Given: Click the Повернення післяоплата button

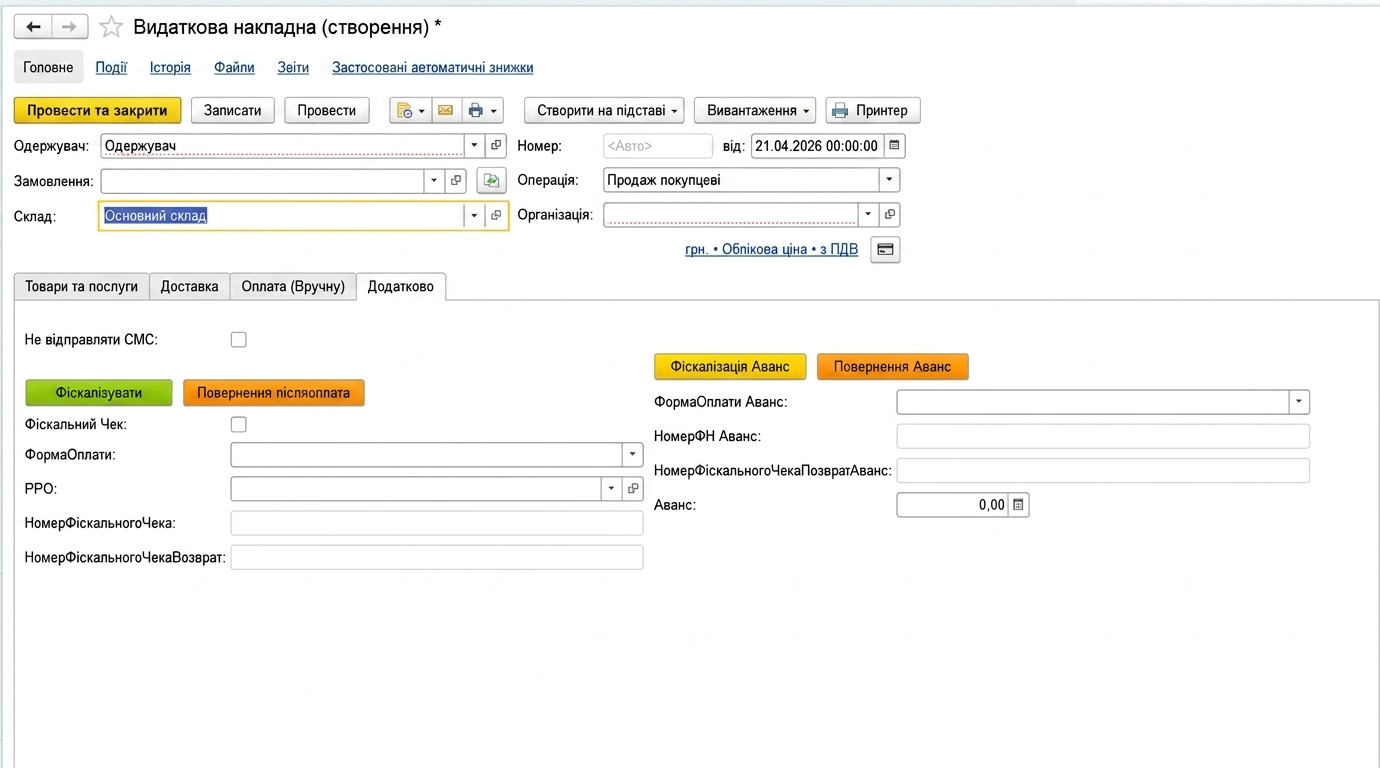Looking at the screenshot, I should [x=274, y=393].
